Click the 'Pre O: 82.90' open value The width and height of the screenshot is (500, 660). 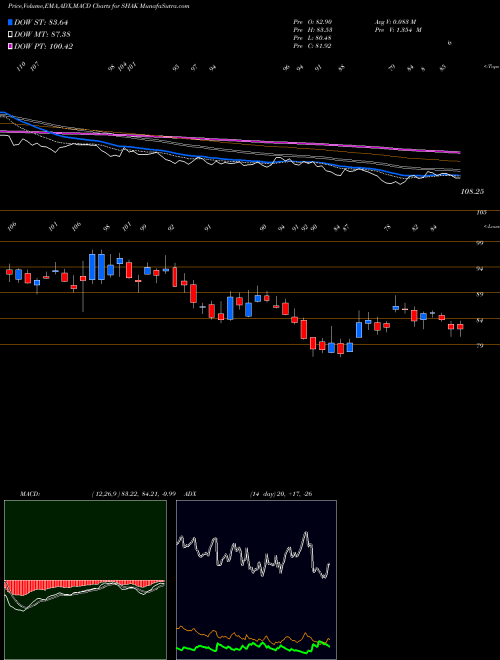312,21
